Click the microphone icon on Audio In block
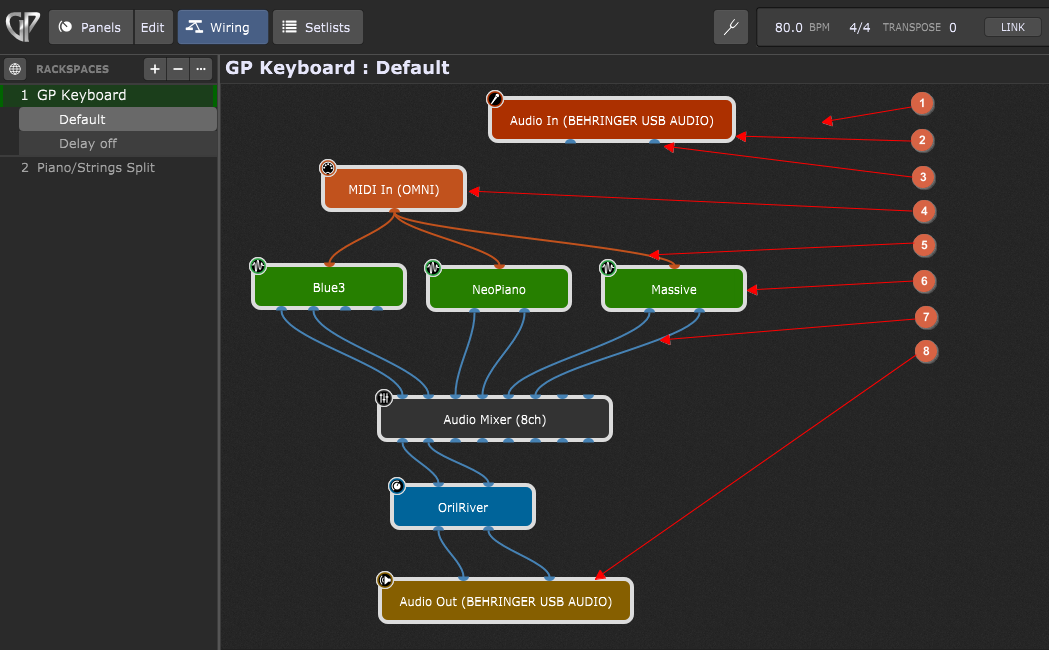Viewport: 1049px width, 650px height. [494, 99]
